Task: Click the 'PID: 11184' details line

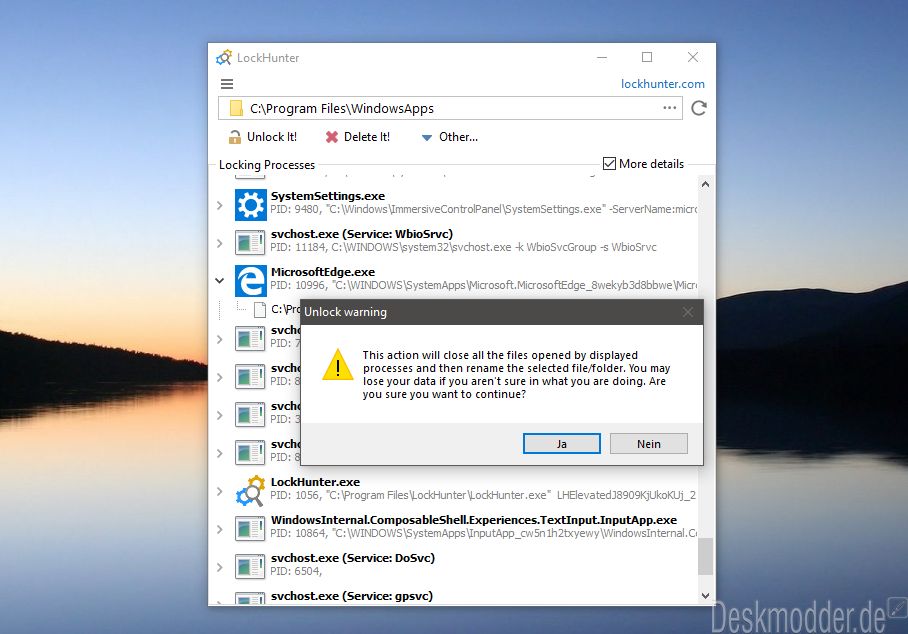Action: 463,247
